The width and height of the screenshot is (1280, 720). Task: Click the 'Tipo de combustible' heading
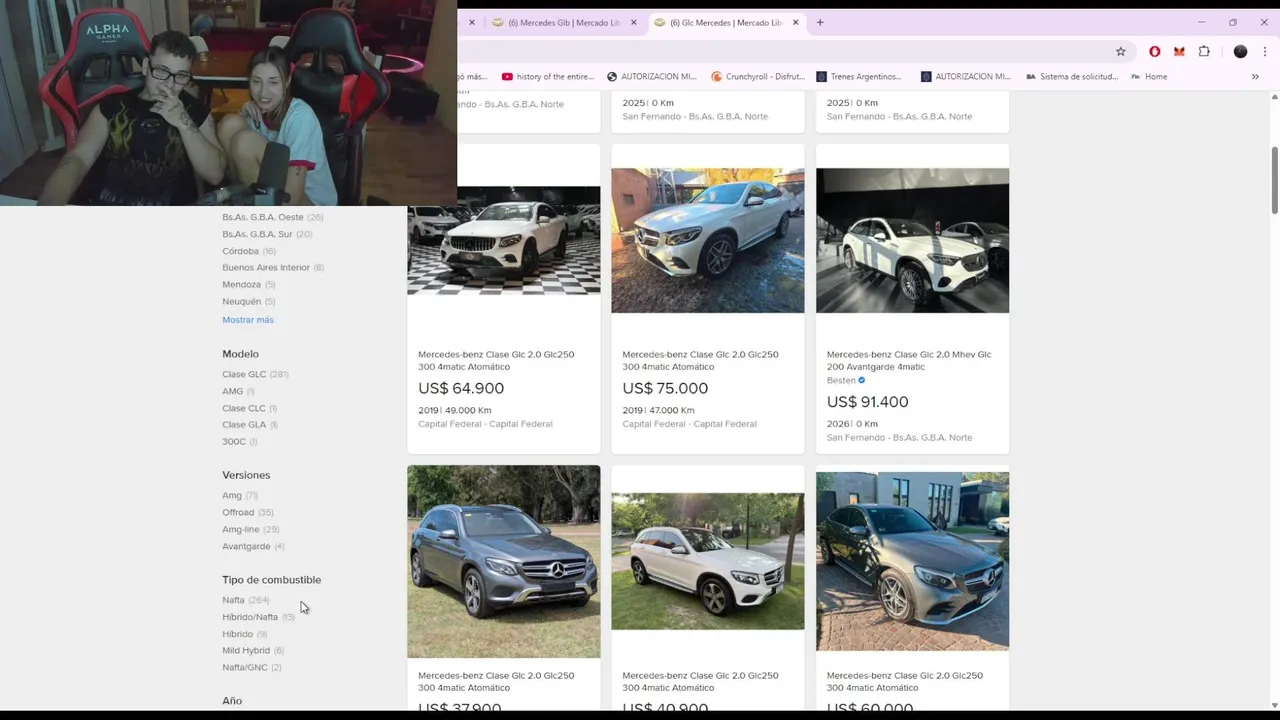point(271,580)
